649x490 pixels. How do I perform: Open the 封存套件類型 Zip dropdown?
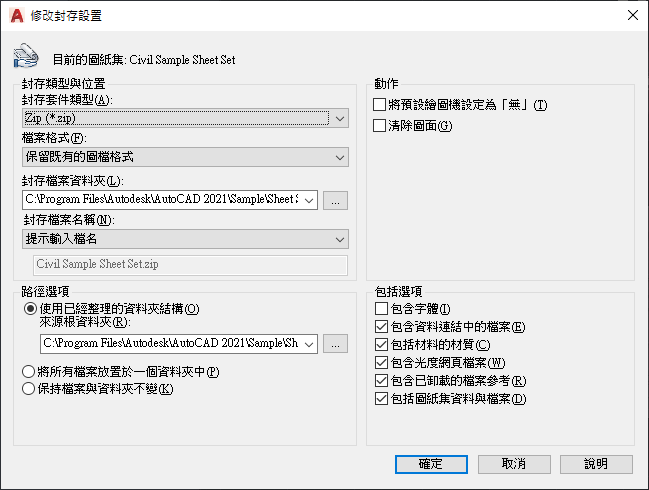pos(185,118)
